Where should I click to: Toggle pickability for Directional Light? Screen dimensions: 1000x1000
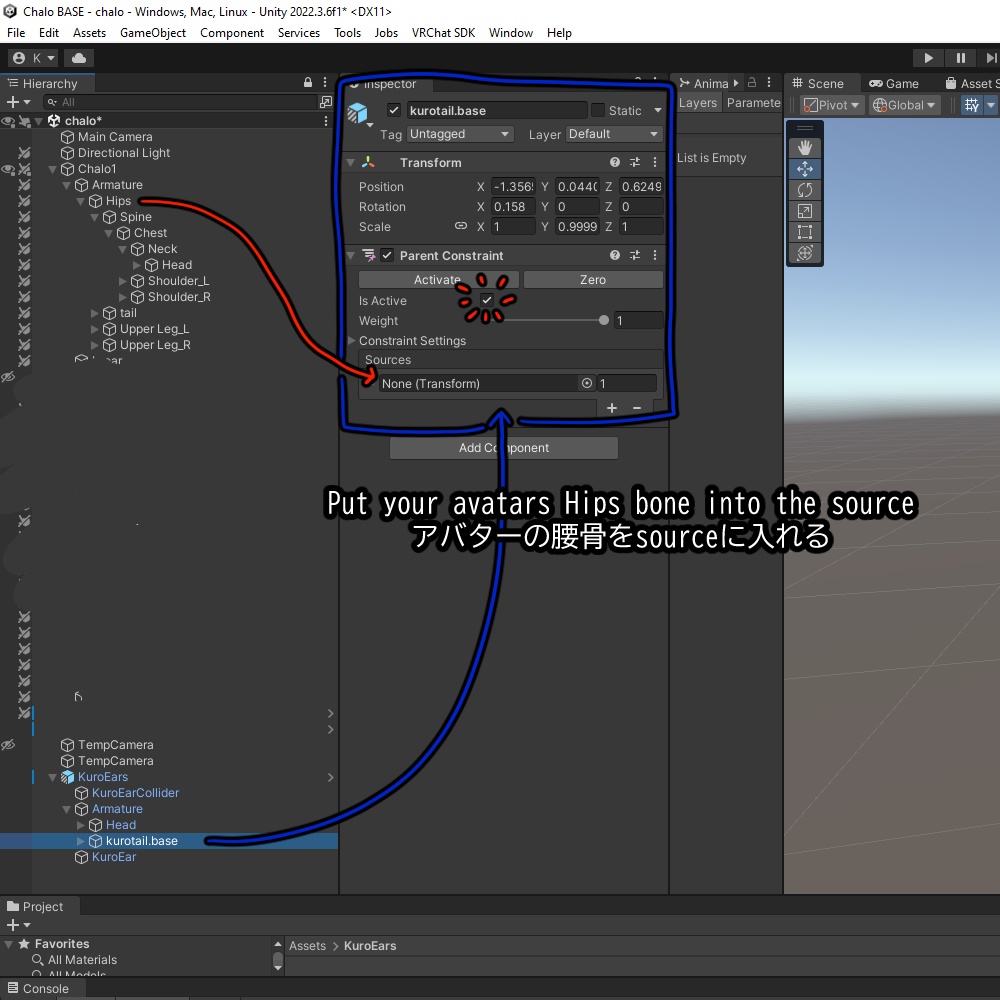[x=24, y=153]
